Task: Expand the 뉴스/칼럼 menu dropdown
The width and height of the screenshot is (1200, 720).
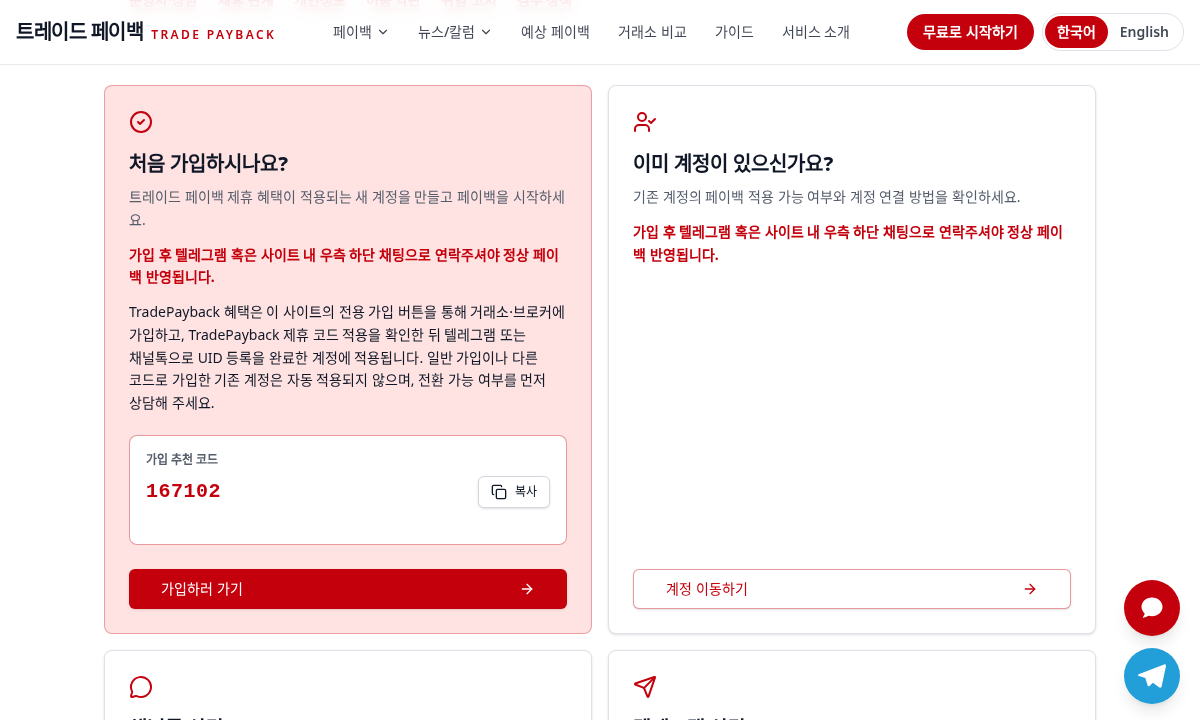Action: pyautogui.click(x=455, y=32)
